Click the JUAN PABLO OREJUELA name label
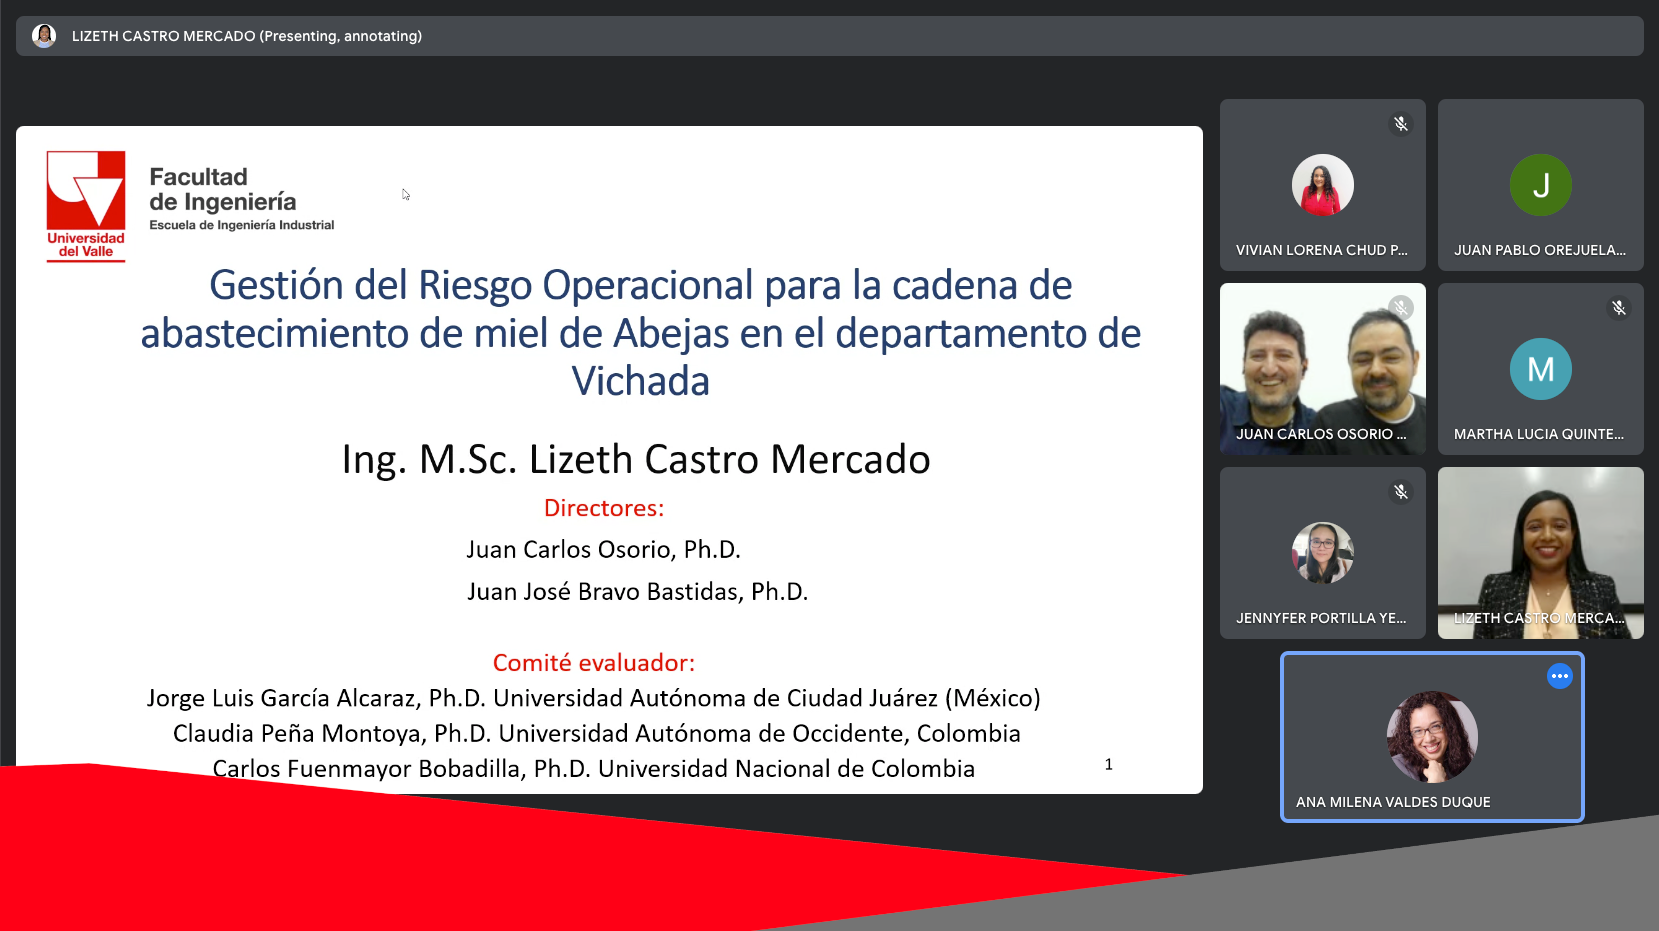The width and height of the screenshot is (1659, 931). (x=1539, y=250)
